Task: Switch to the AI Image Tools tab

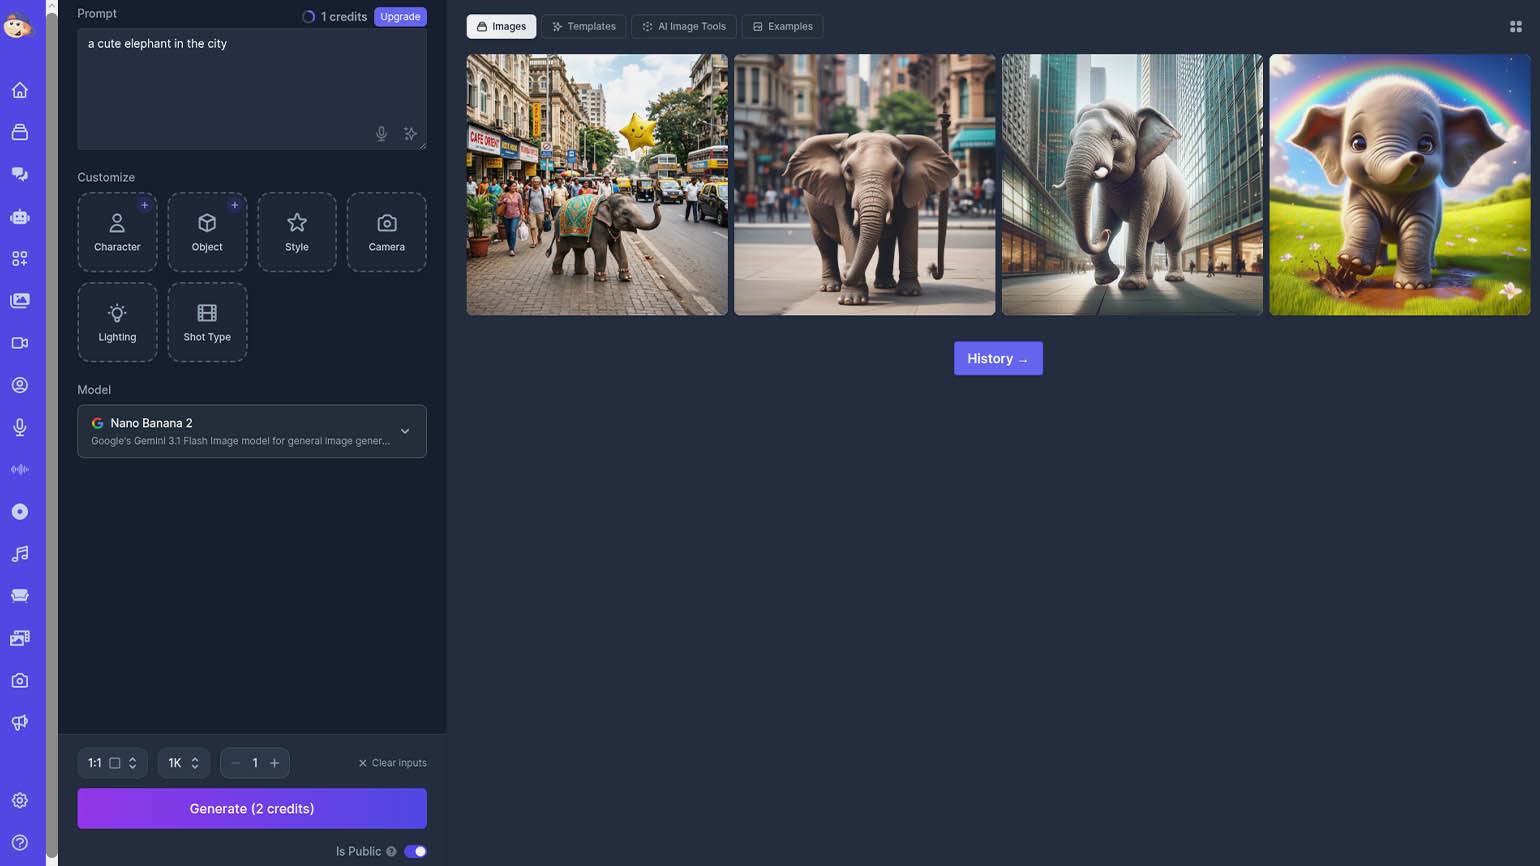Action: (x=684, y=27)
